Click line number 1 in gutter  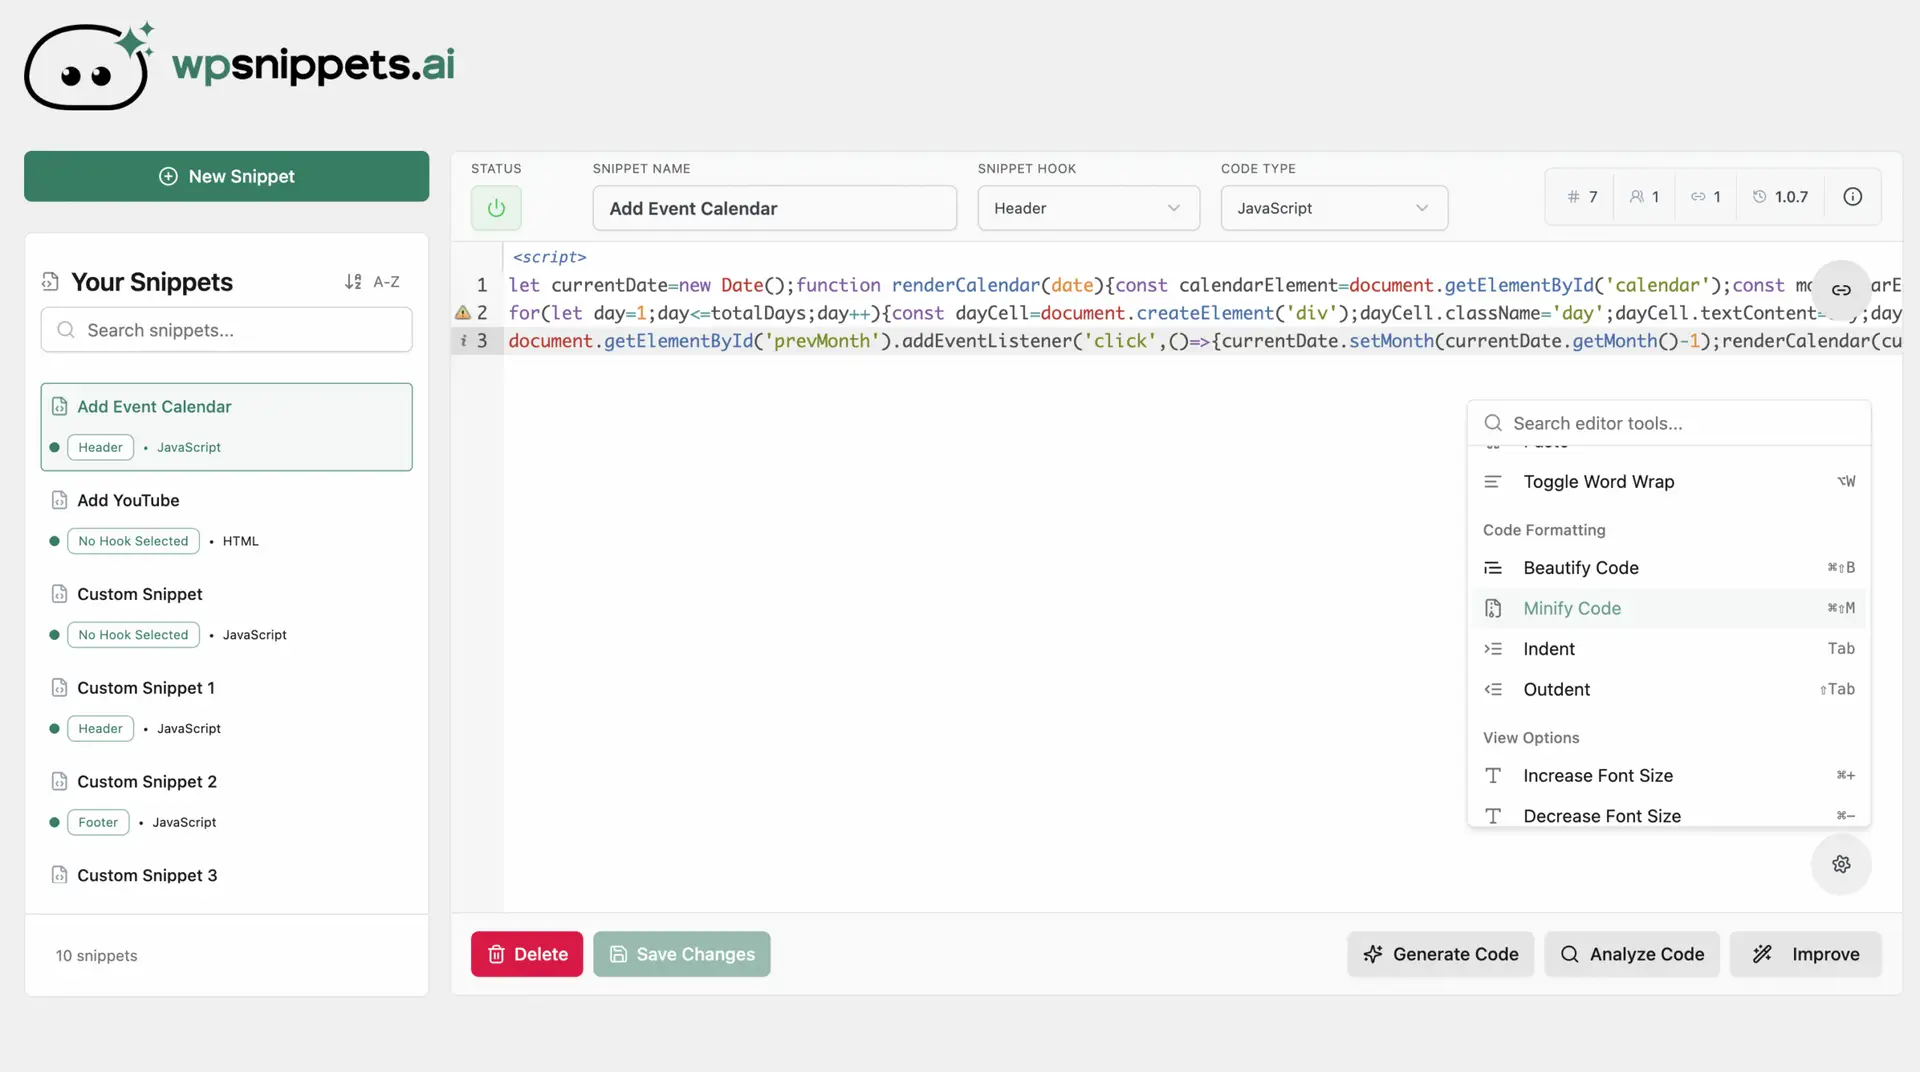pyautogui.click(x=482, y=285)
